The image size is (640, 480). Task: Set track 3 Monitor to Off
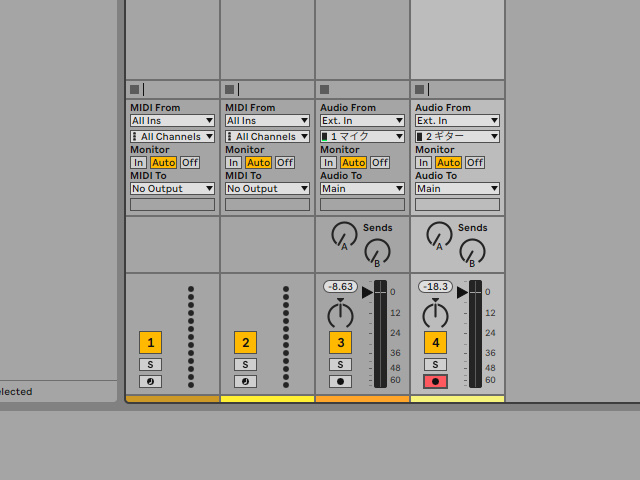380,162
